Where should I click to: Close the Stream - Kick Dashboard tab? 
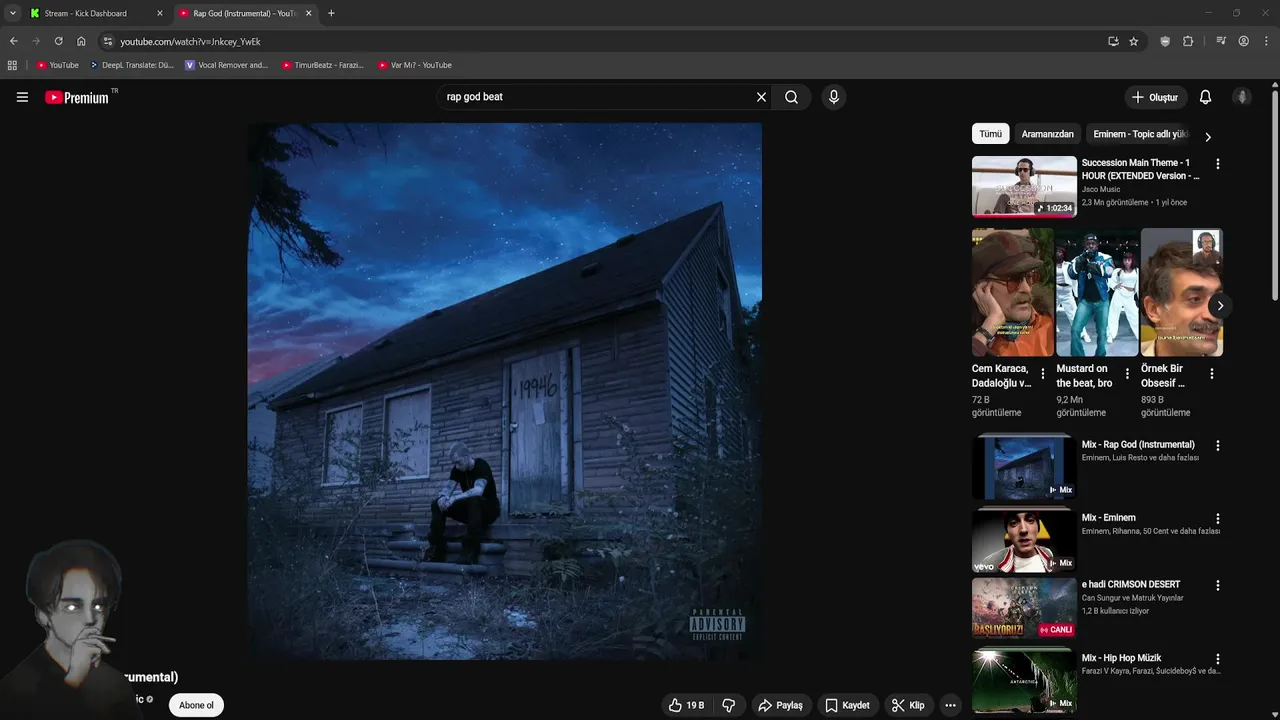(x=159, y=13)
